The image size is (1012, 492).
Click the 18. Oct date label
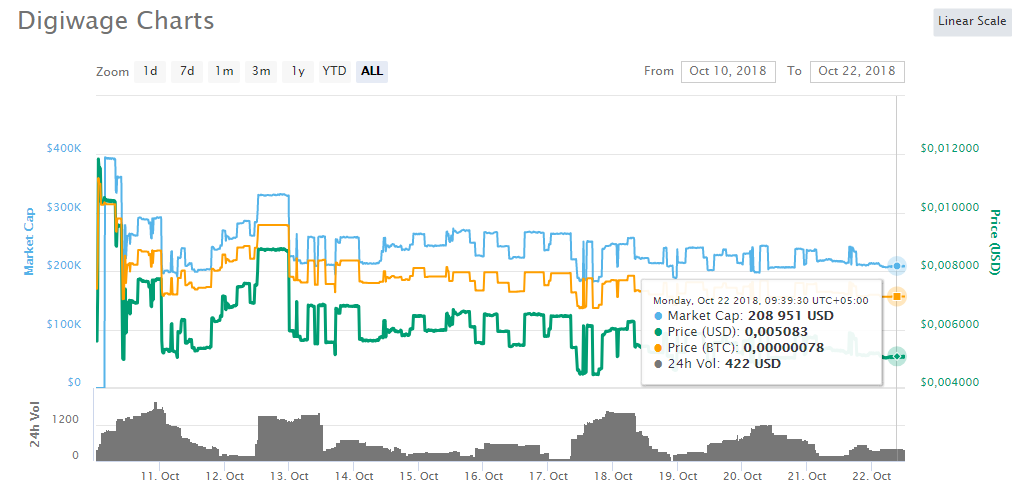click(612, 477)
